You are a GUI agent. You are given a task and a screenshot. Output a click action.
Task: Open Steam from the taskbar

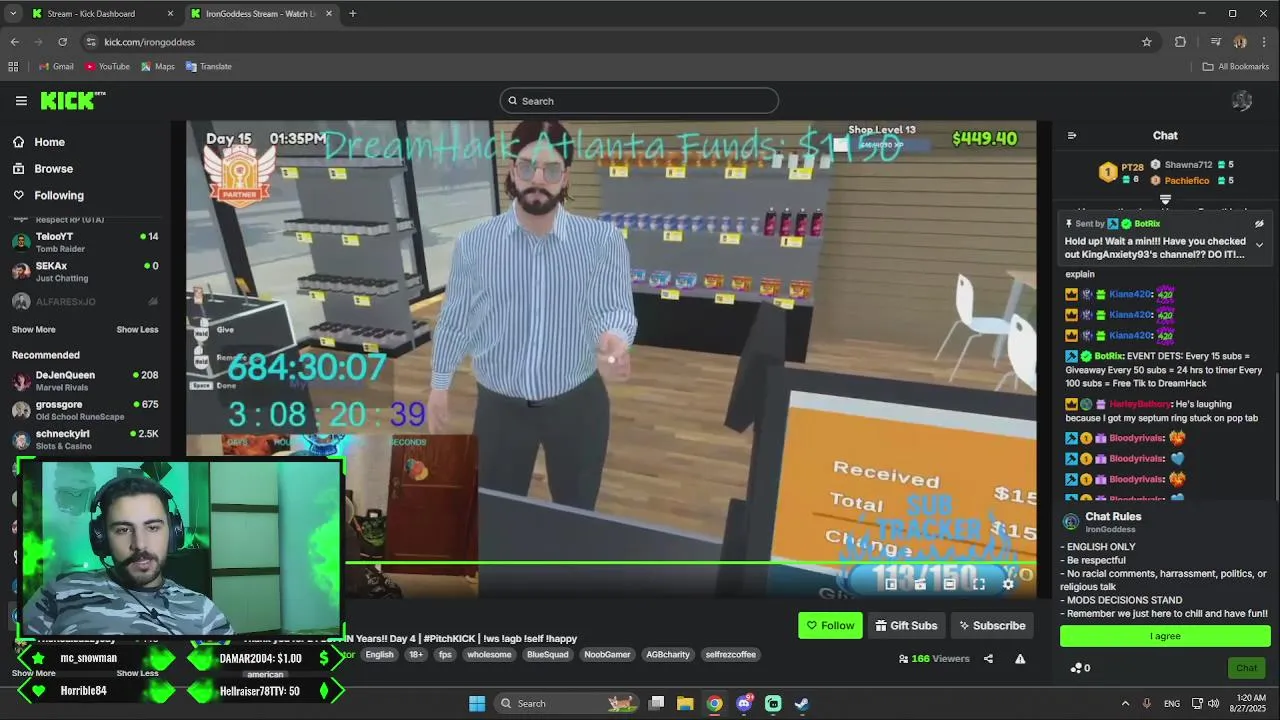[802, 704]
